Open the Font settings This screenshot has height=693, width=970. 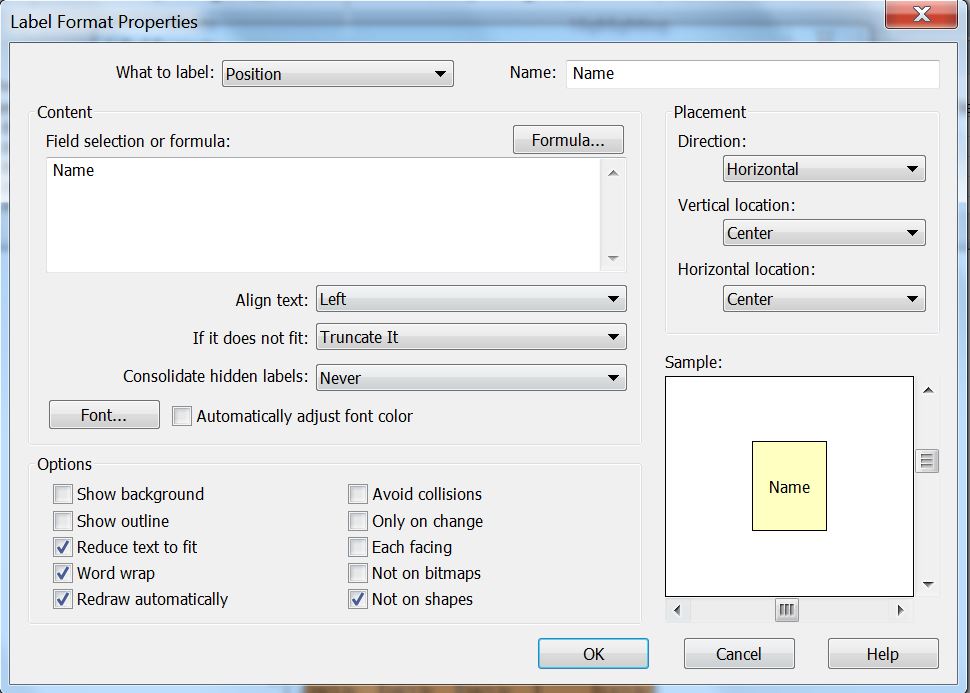(104, 414)
